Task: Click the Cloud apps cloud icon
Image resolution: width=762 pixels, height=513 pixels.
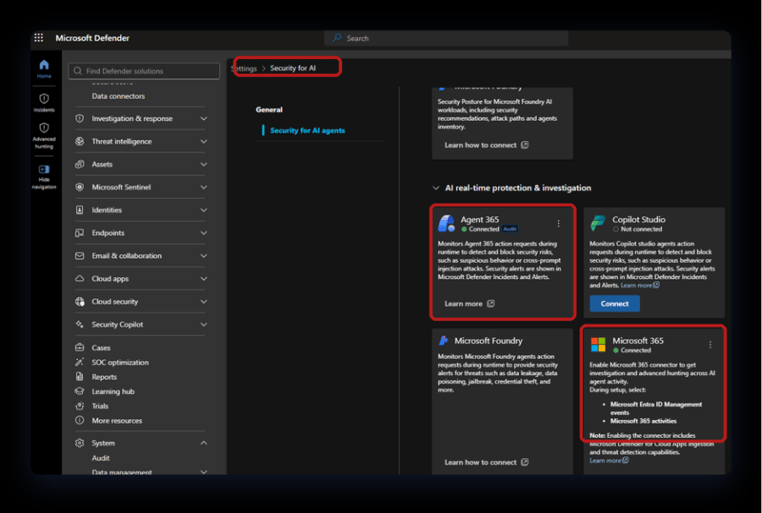Action: [x=80, y=278]
